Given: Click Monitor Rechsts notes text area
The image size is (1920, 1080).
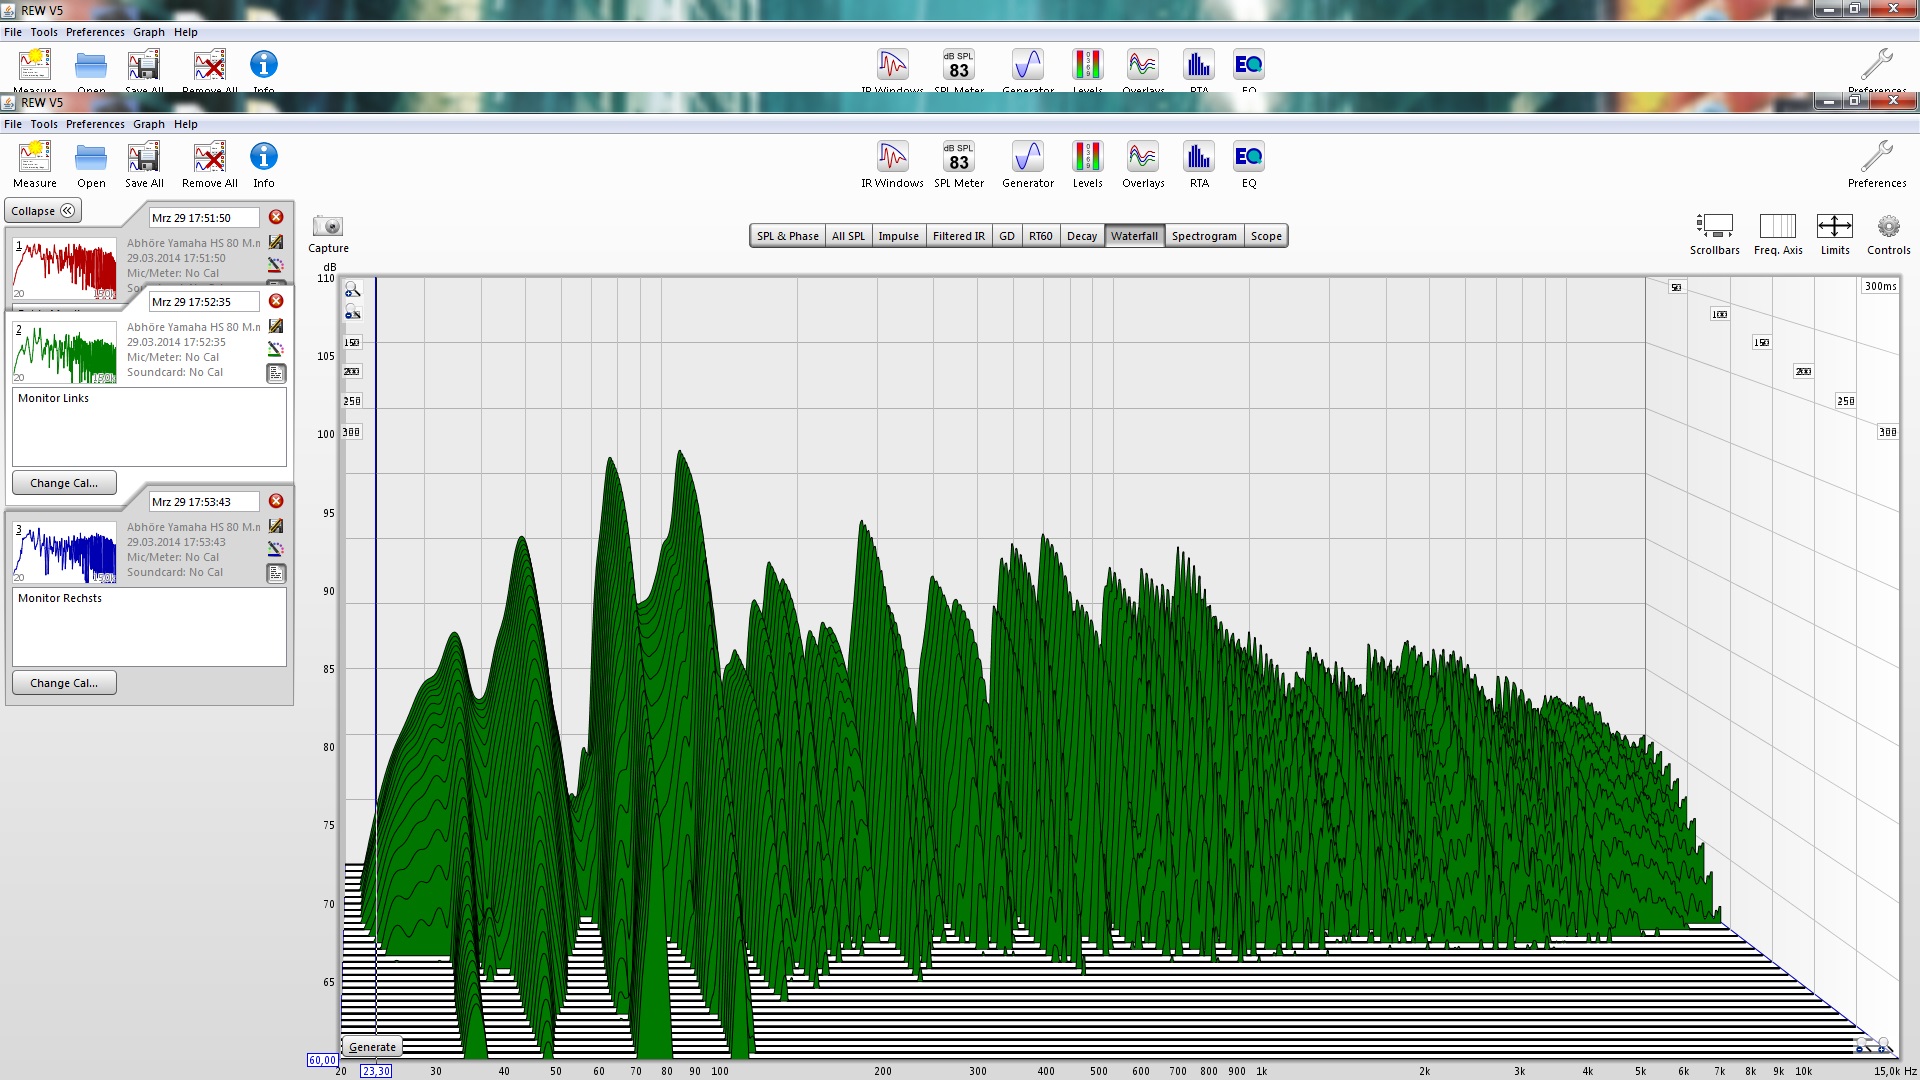Looking at the screenshot, I should [149, 627].
